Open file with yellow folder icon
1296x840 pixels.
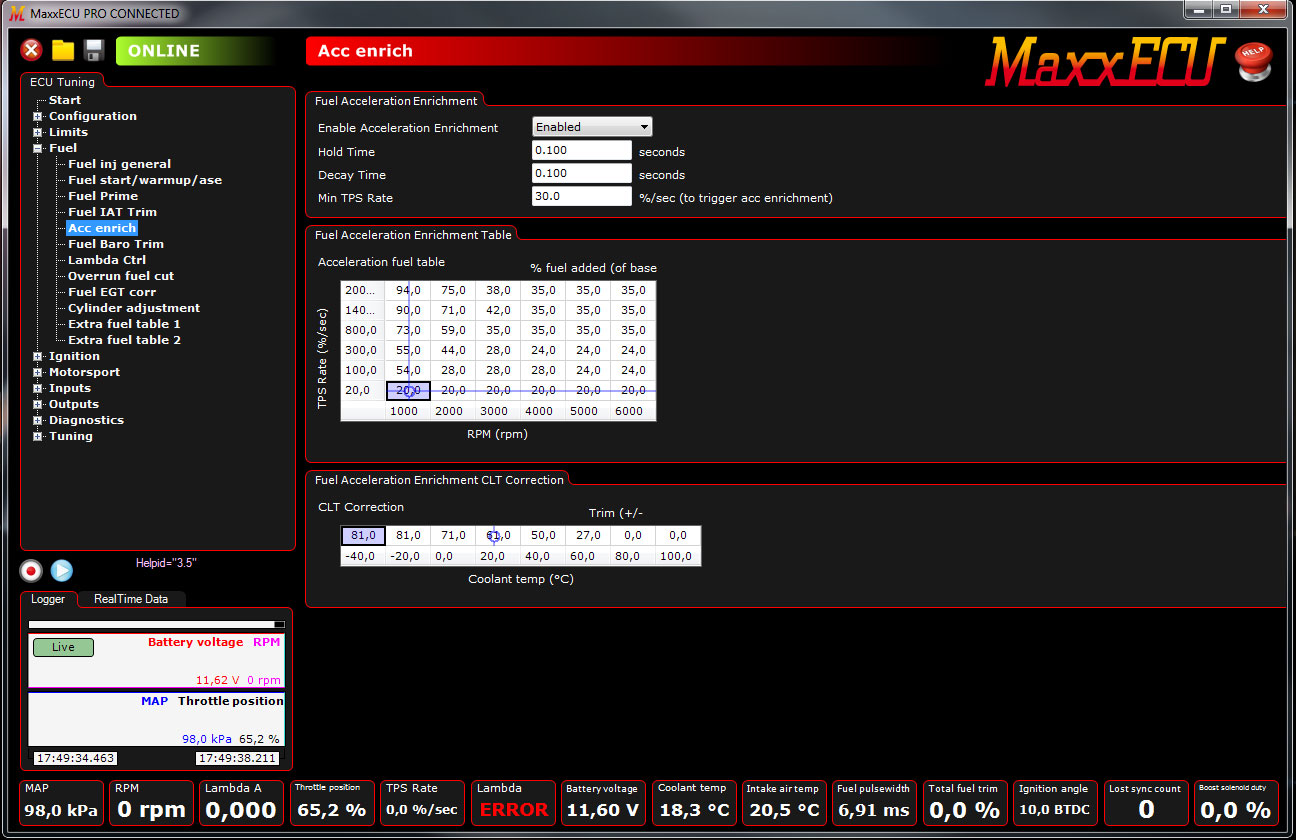pos(63,50)
